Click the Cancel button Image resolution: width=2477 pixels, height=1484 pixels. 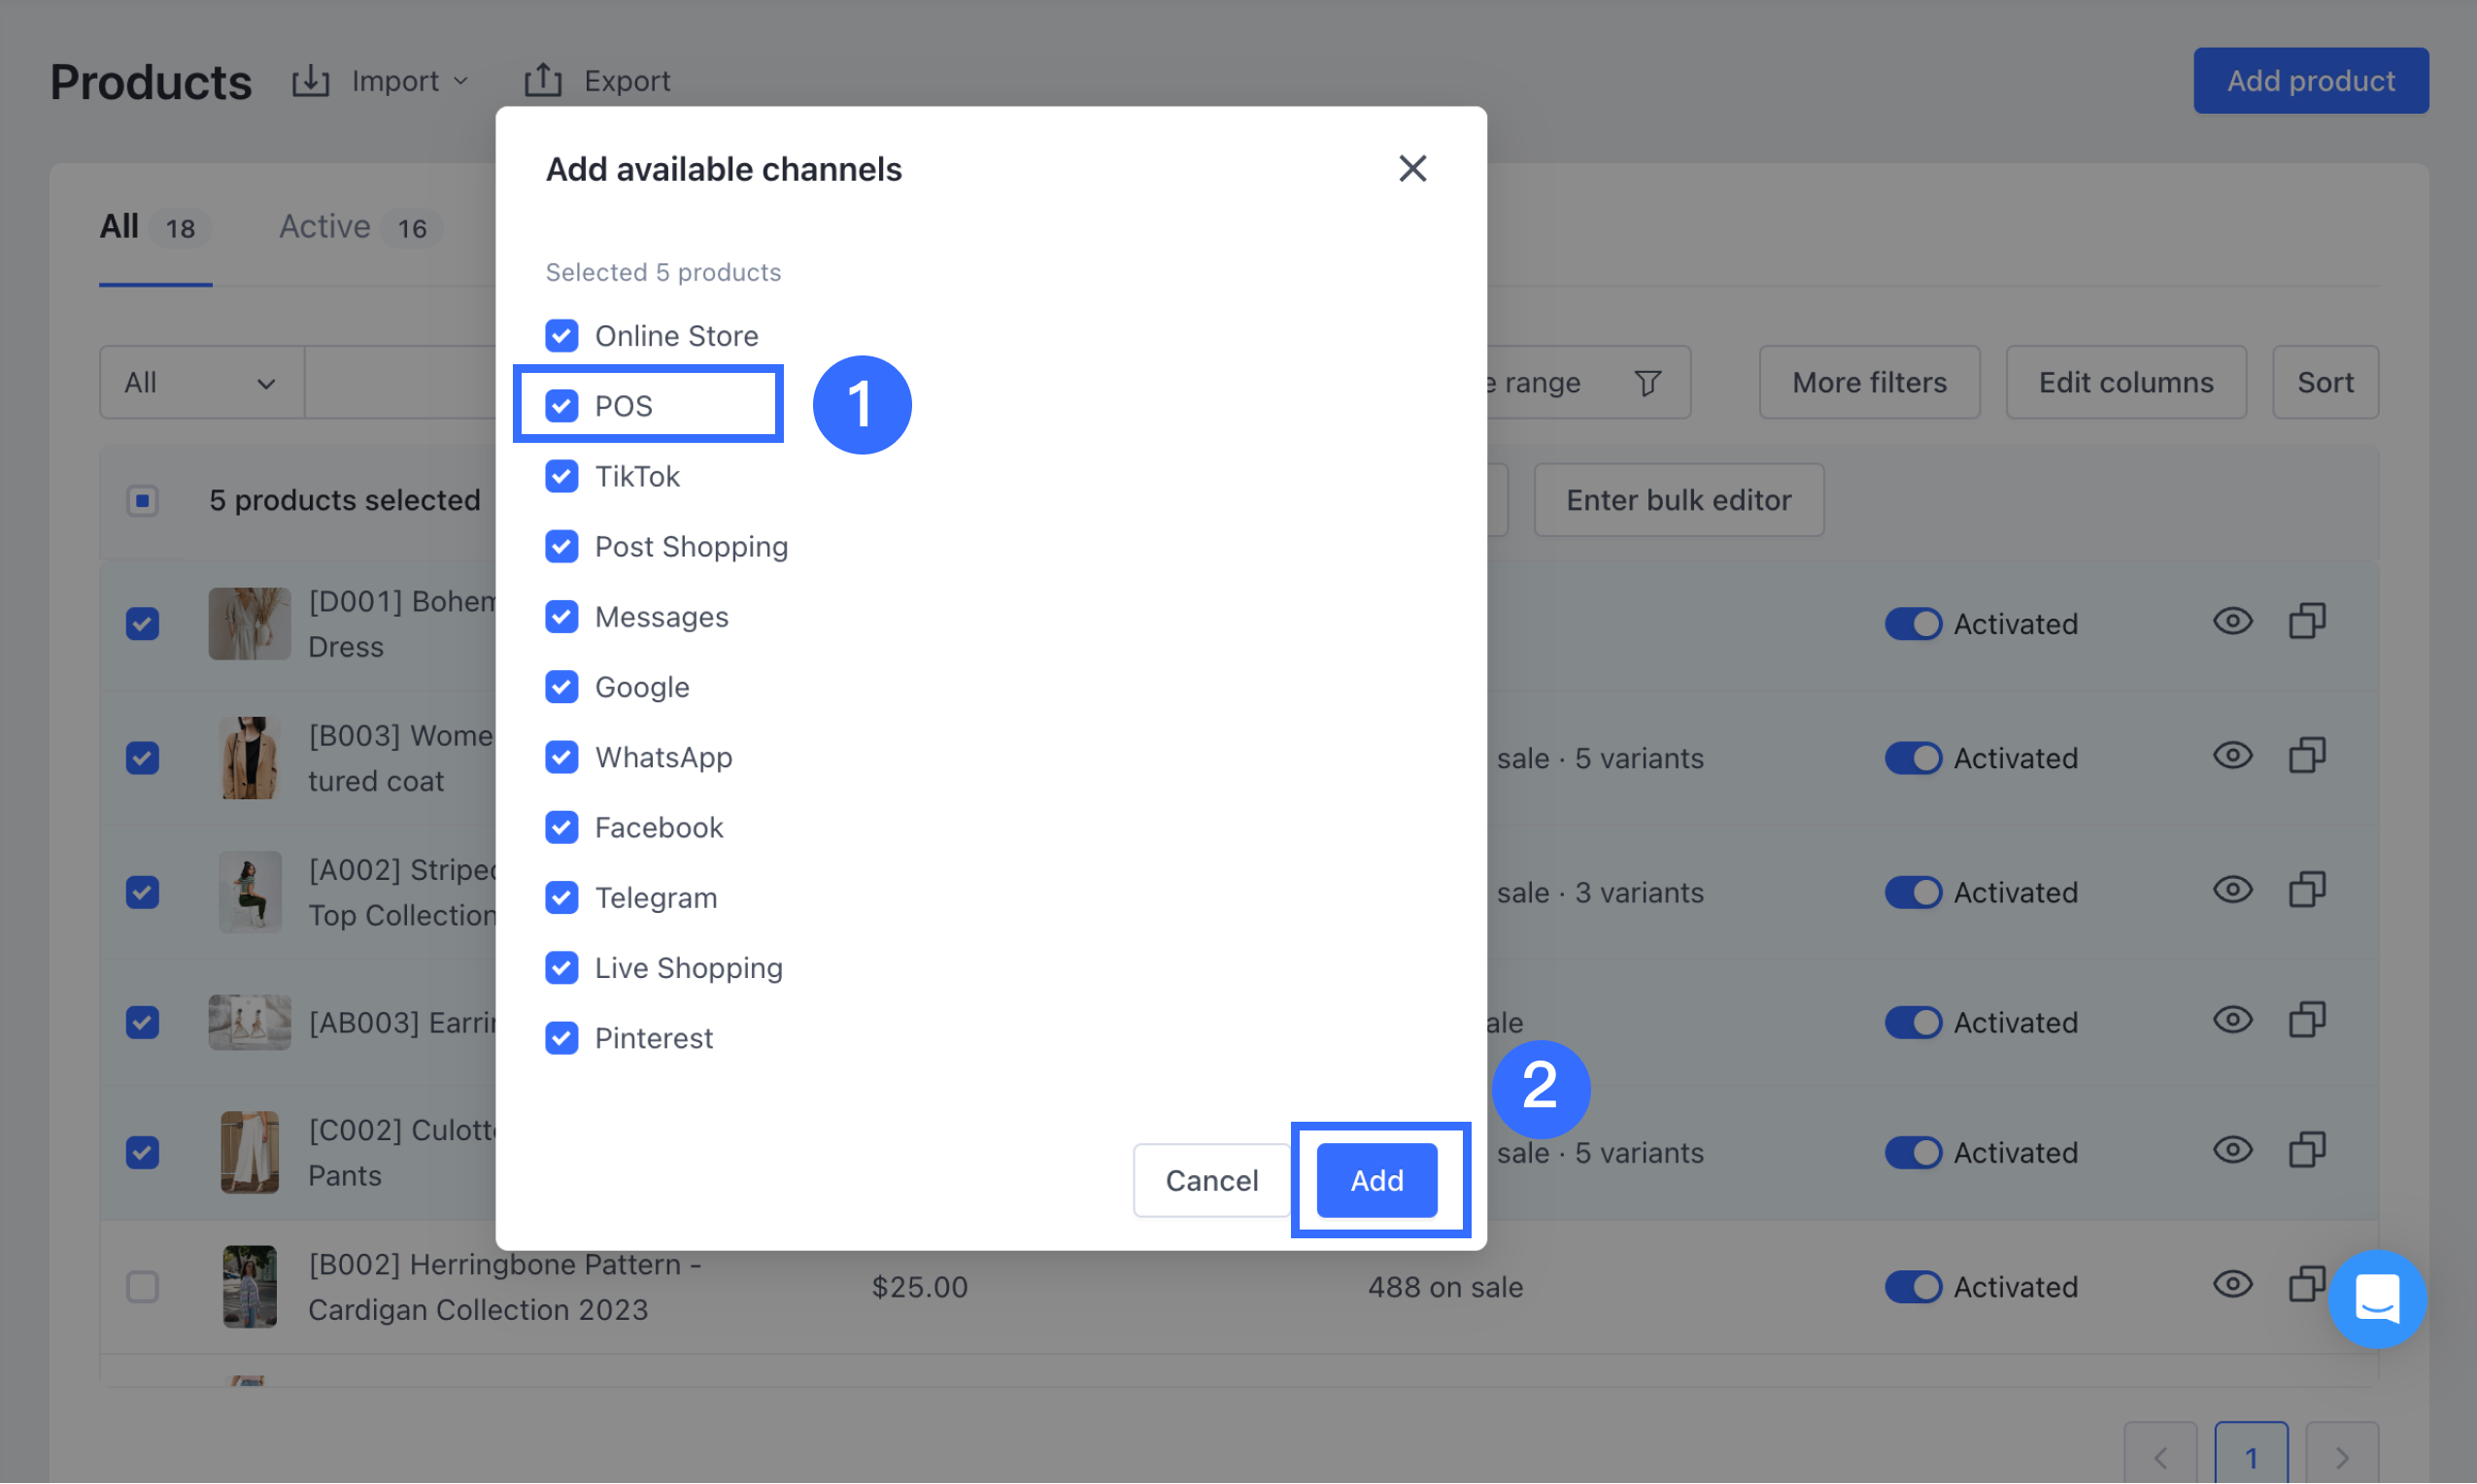(1211, 1180)
